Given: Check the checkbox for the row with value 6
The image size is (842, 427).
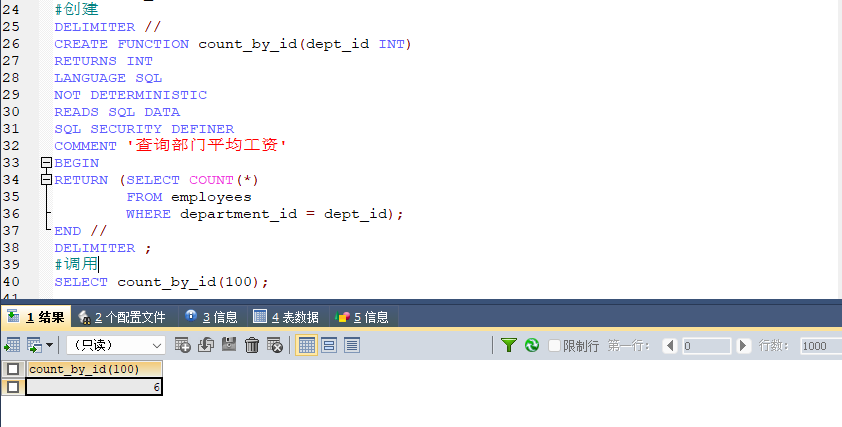Looking at the screenshot, I should point(13,387).
